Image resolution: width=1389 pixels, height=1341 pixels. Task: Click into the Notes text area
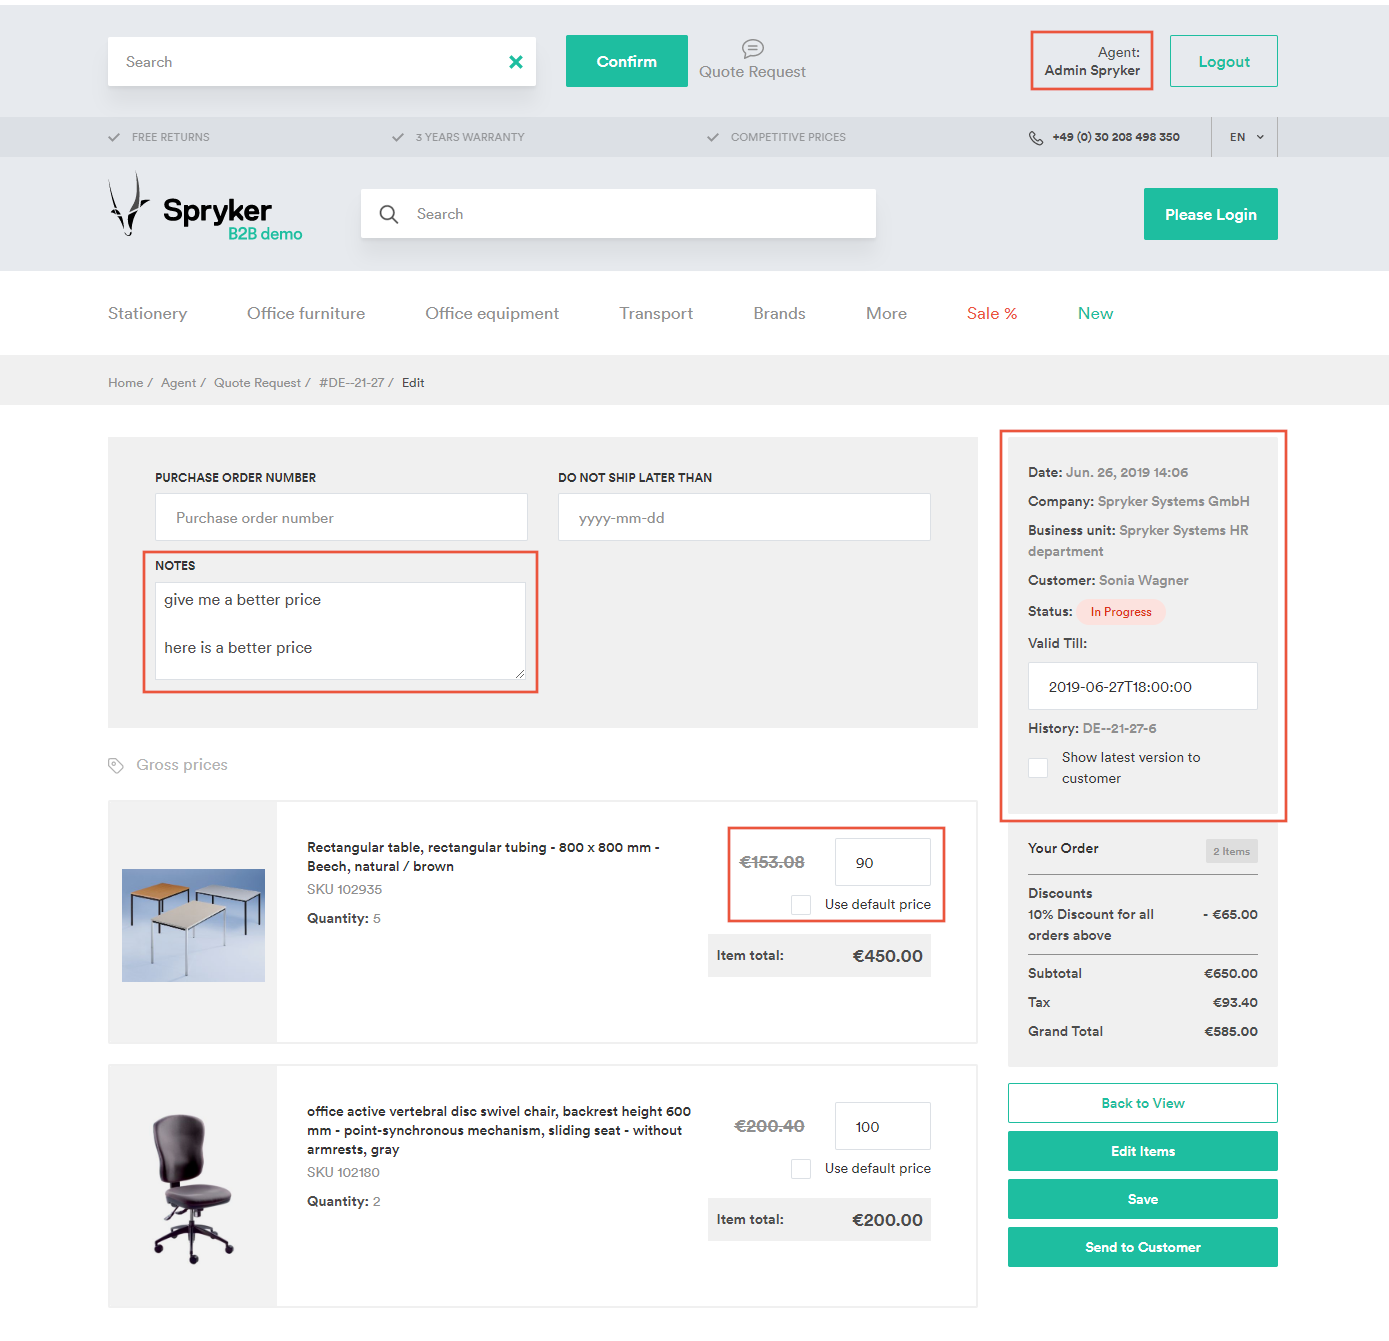pos(340,631)
